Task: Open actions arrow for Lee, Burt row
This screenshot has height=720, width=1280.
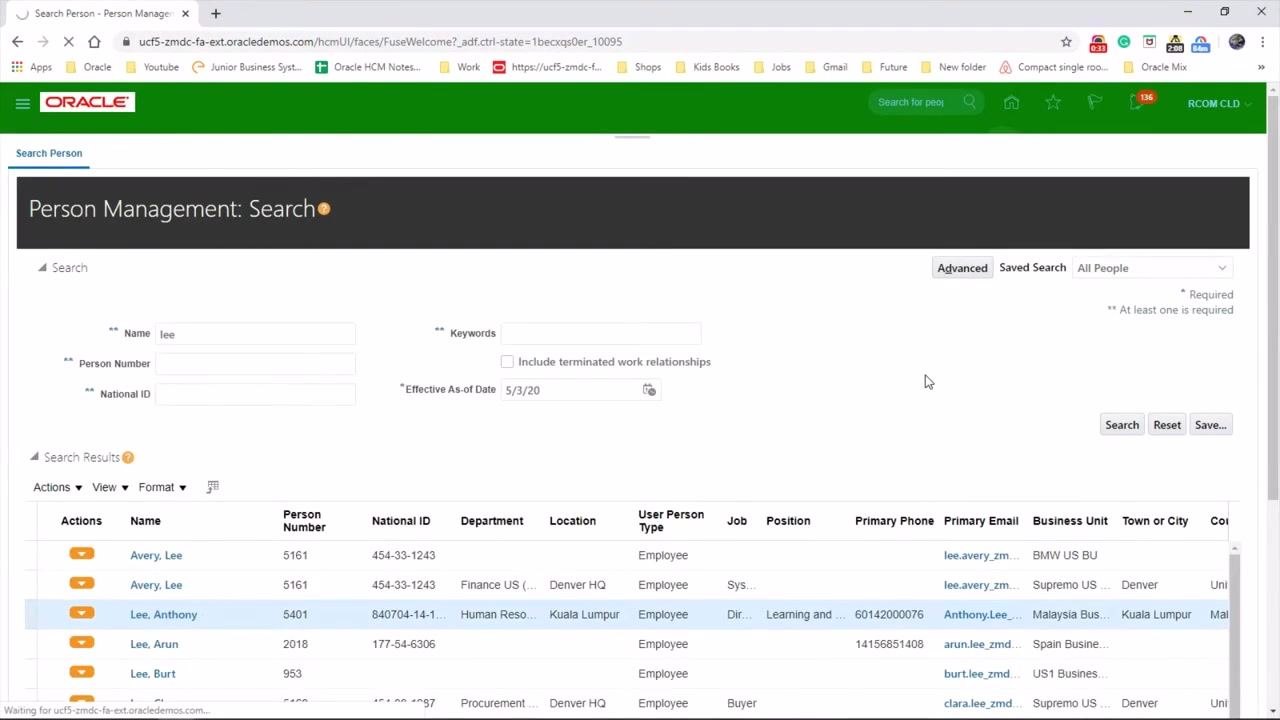Action: (82, 672)
